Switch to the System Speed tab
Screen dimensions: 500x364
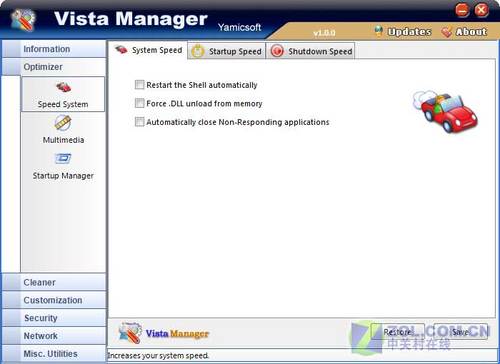click(148, 50)
